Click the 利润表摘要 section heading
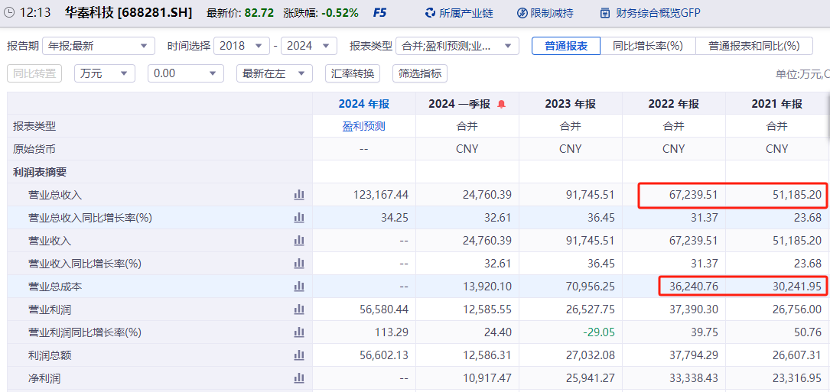The height and width of the screenshot is (392, 830). coord(40,172)
